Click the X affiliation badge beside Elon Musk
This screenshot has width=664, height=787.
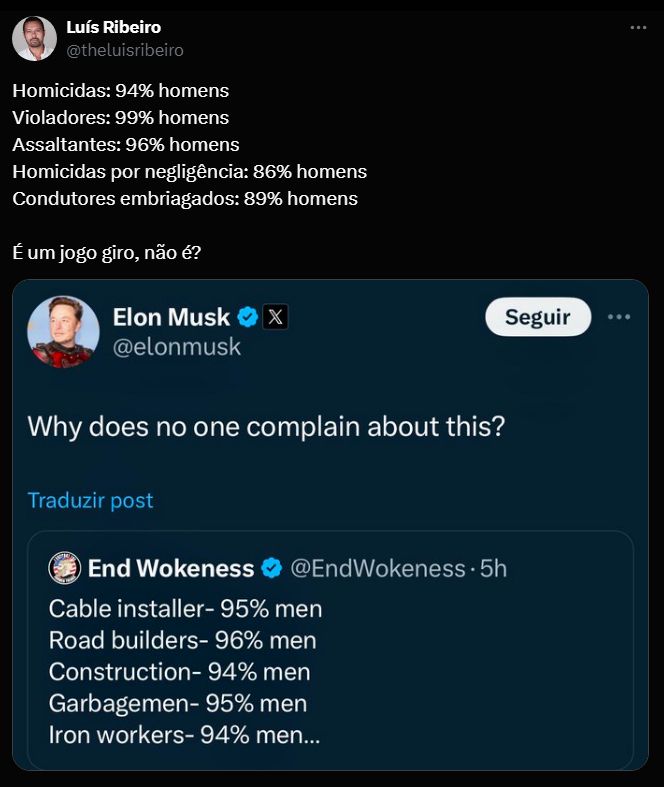click(276, 318)
